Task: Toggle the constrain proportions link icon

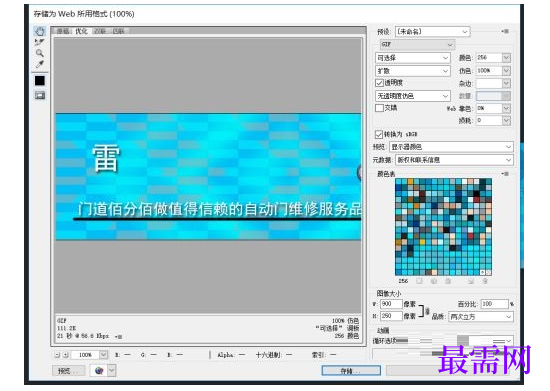Action: (427, 311)
